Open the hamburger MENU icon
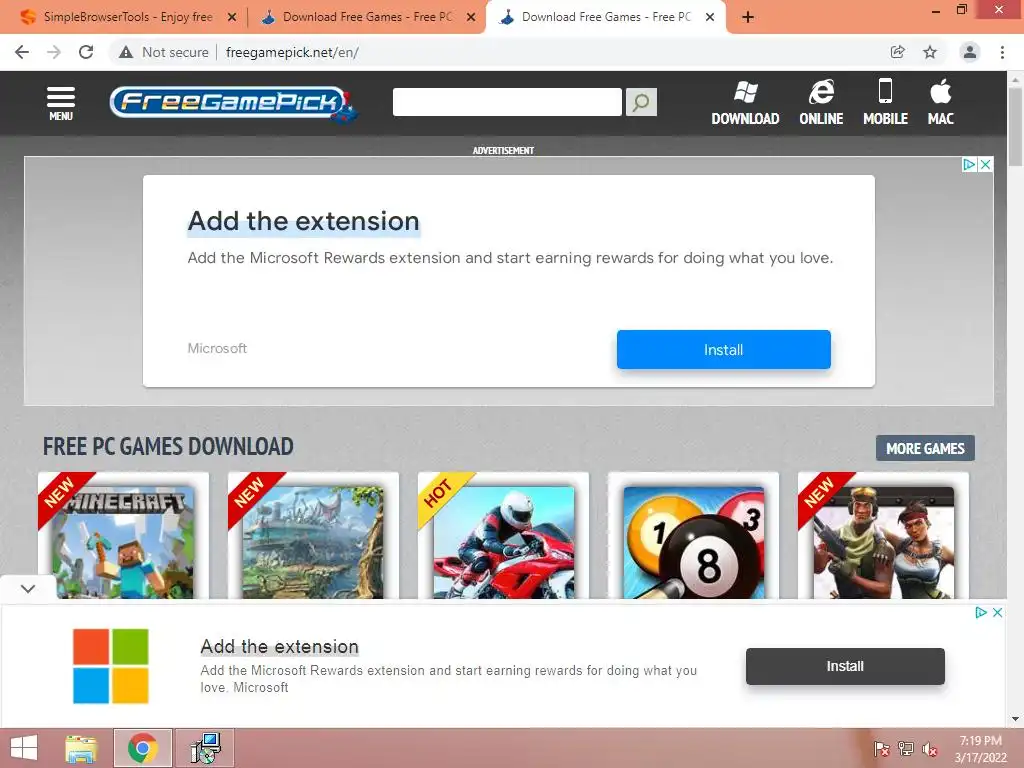1024x768 pixels. (x=61, y=103)
